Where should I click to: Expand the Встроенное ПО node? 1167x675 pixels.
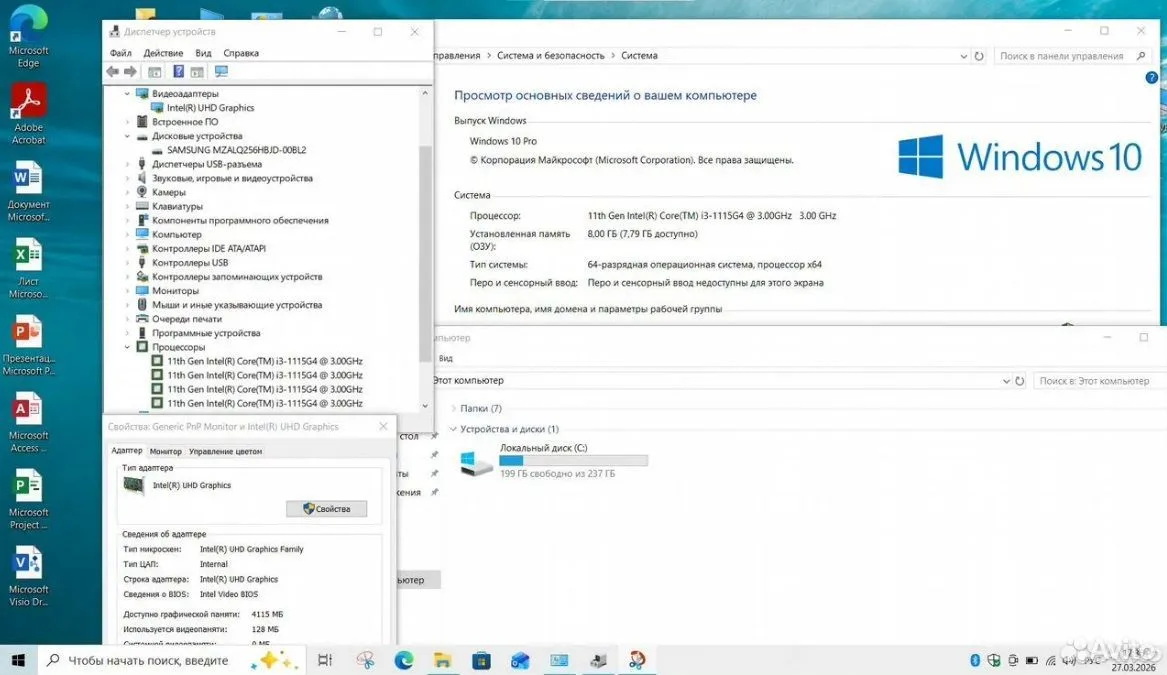point(127,122)
